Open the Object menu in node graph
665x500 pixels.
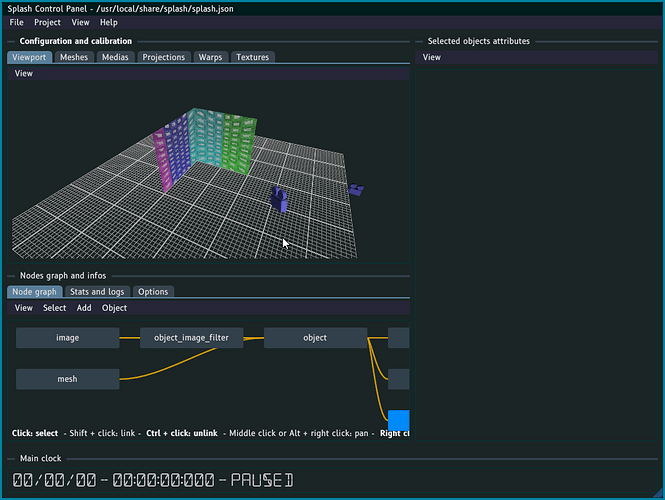click(115, 308)
